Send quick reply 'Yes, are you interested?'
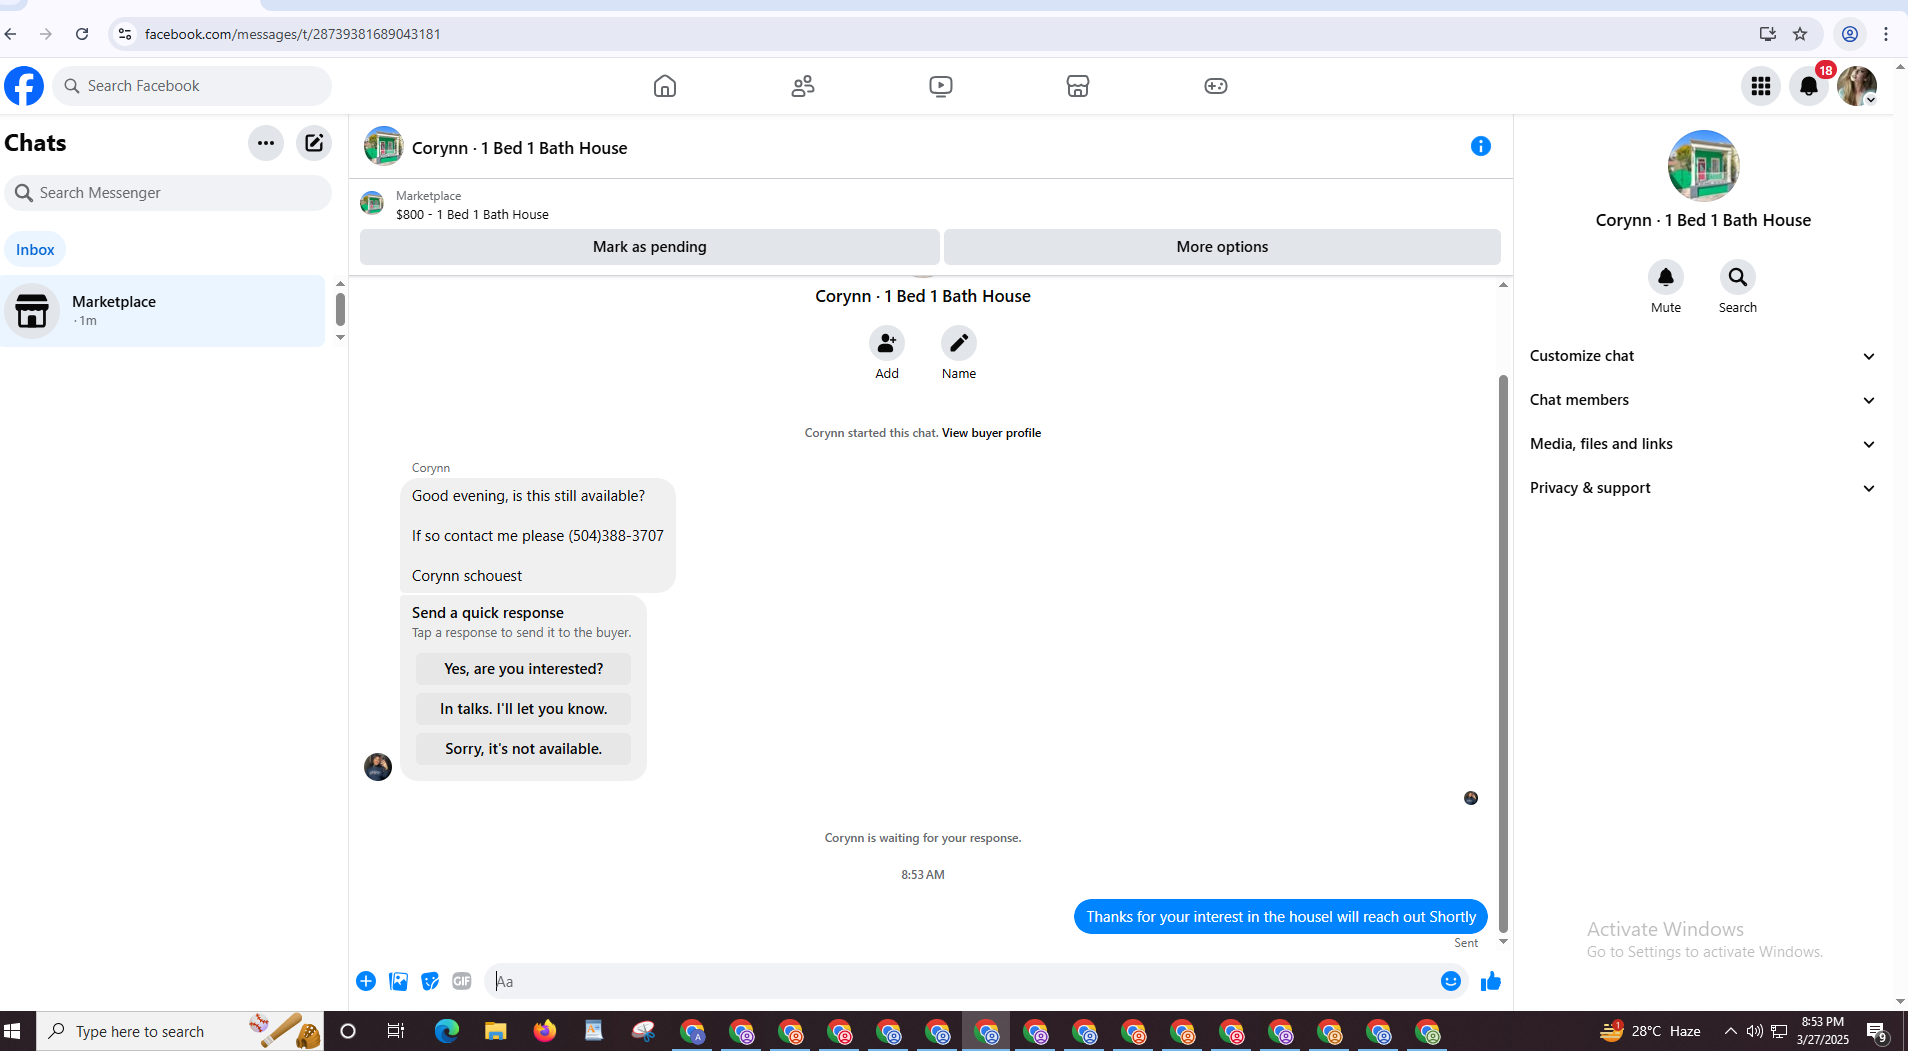 [x=523, y=669]
